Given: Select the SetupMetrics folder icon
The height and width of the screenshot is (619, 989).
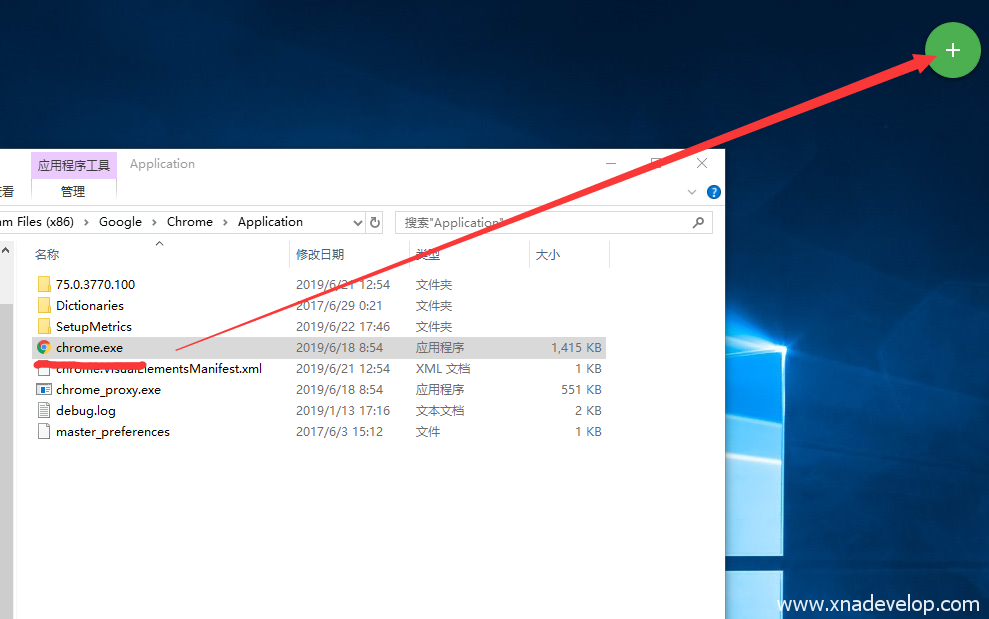Looking at the screenshot, I should pos(43,327).
